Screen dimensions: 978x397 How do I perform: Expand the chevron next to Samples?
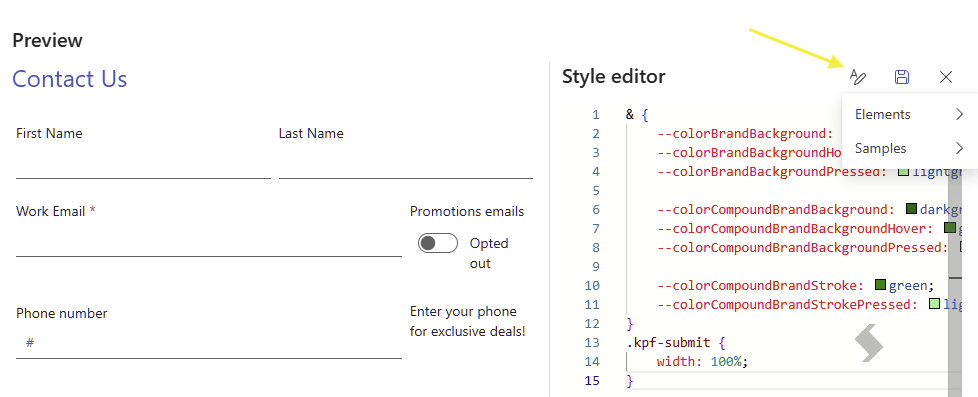coord(959,149)
